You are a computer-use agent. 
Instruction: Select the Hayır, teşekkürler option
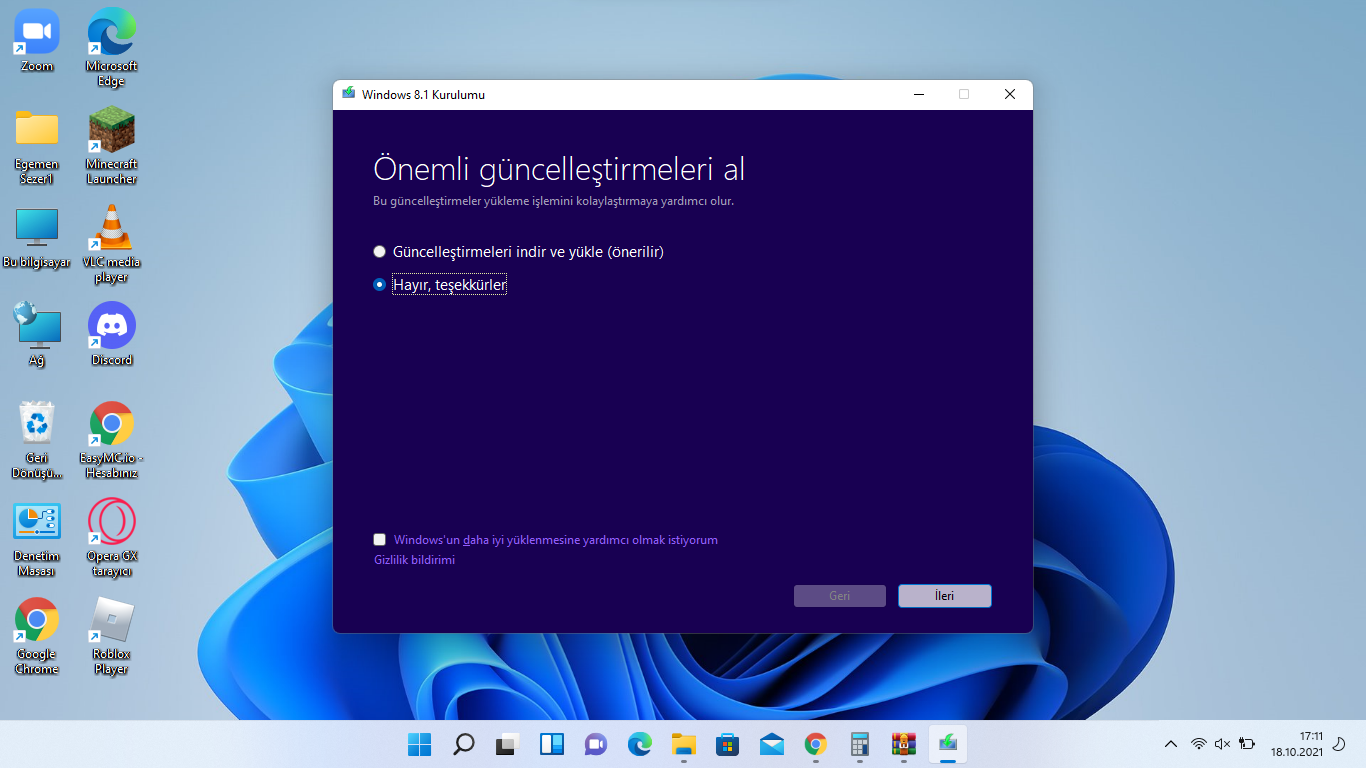tap(379, 284)
